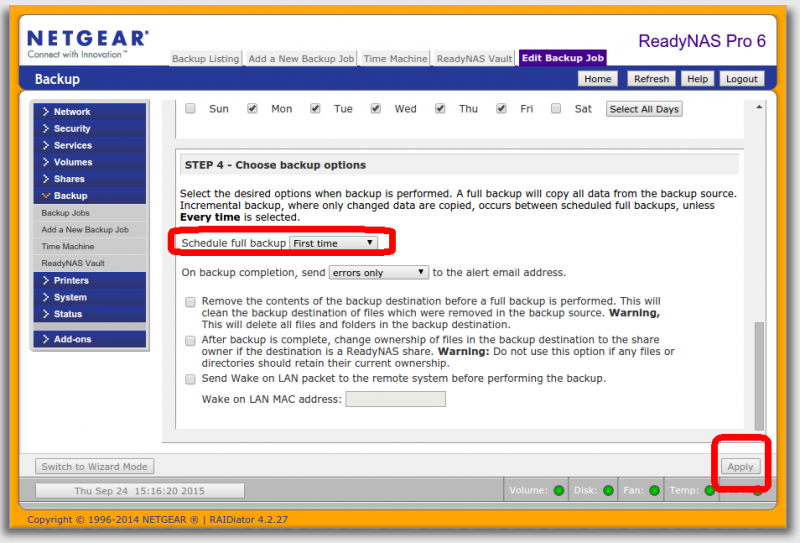This screenshot has width=800, height=543.
Task: Switch to the Backup Listing tab
Action: [x=206, y=59]
